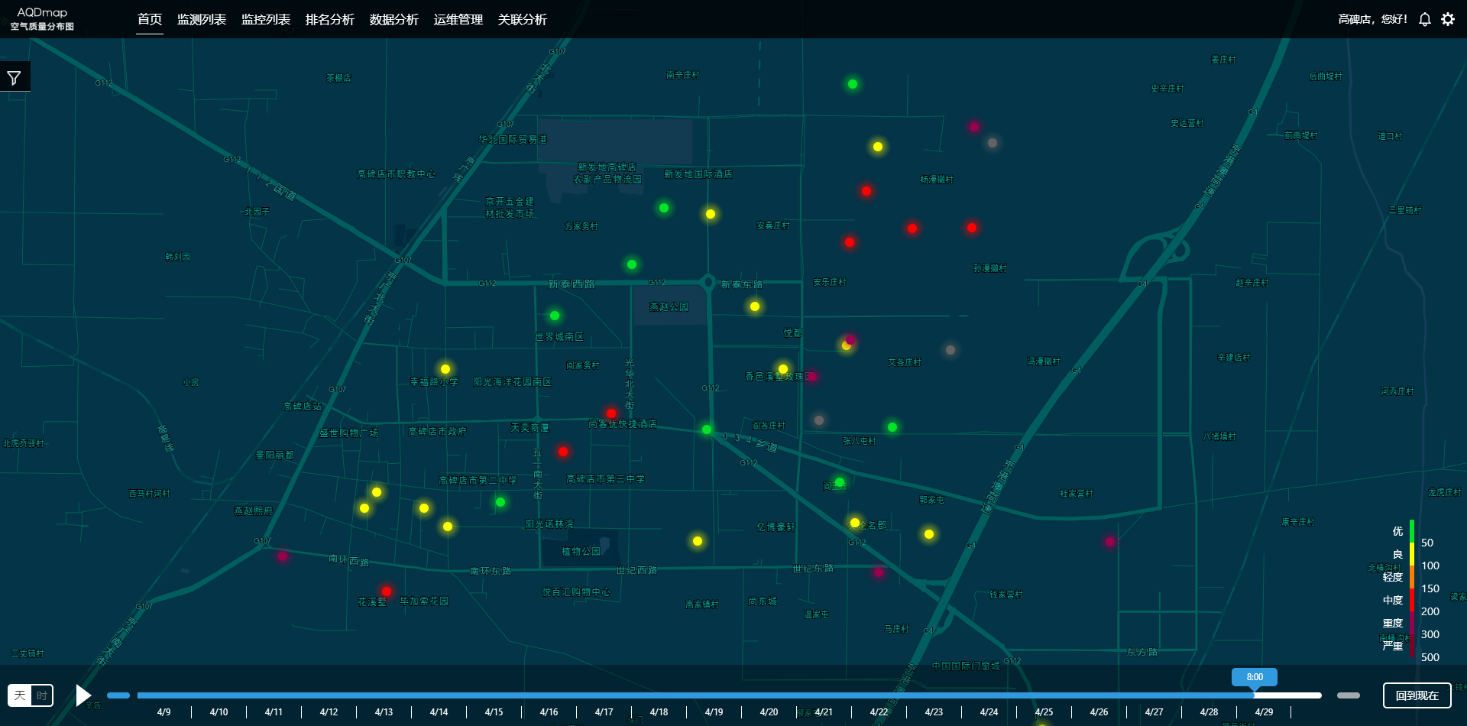Open the 高碑店 user account menu
The width and height of the screenshot is (1467, 726).
click(1372, 19)
